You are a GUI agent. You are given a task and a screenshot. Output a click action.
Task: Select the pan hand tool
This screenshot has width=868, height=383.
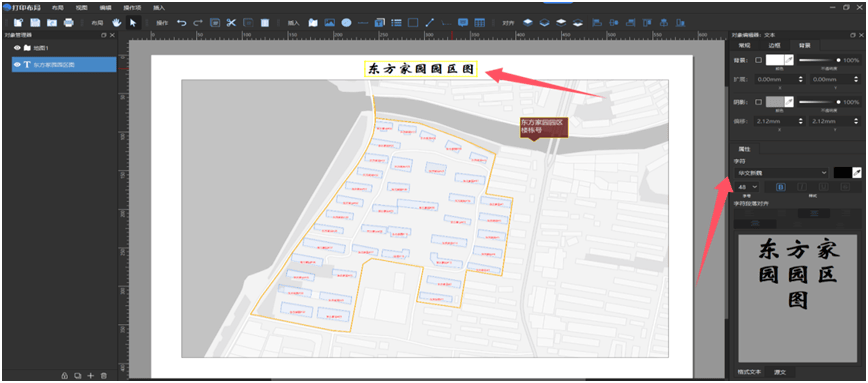pos(116,23)
